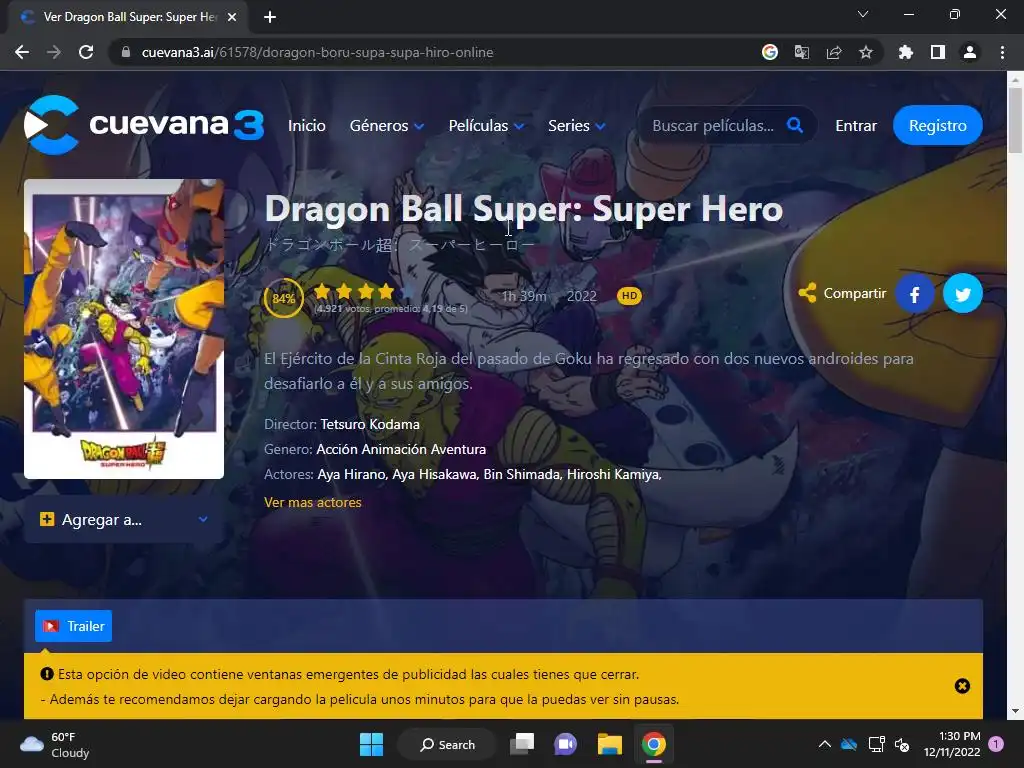Image resolution: width=1024 pixels, height=768 pixels.
Task: Click the Dragon Ball Super: Super Hero title
Action: coord(523,209)
